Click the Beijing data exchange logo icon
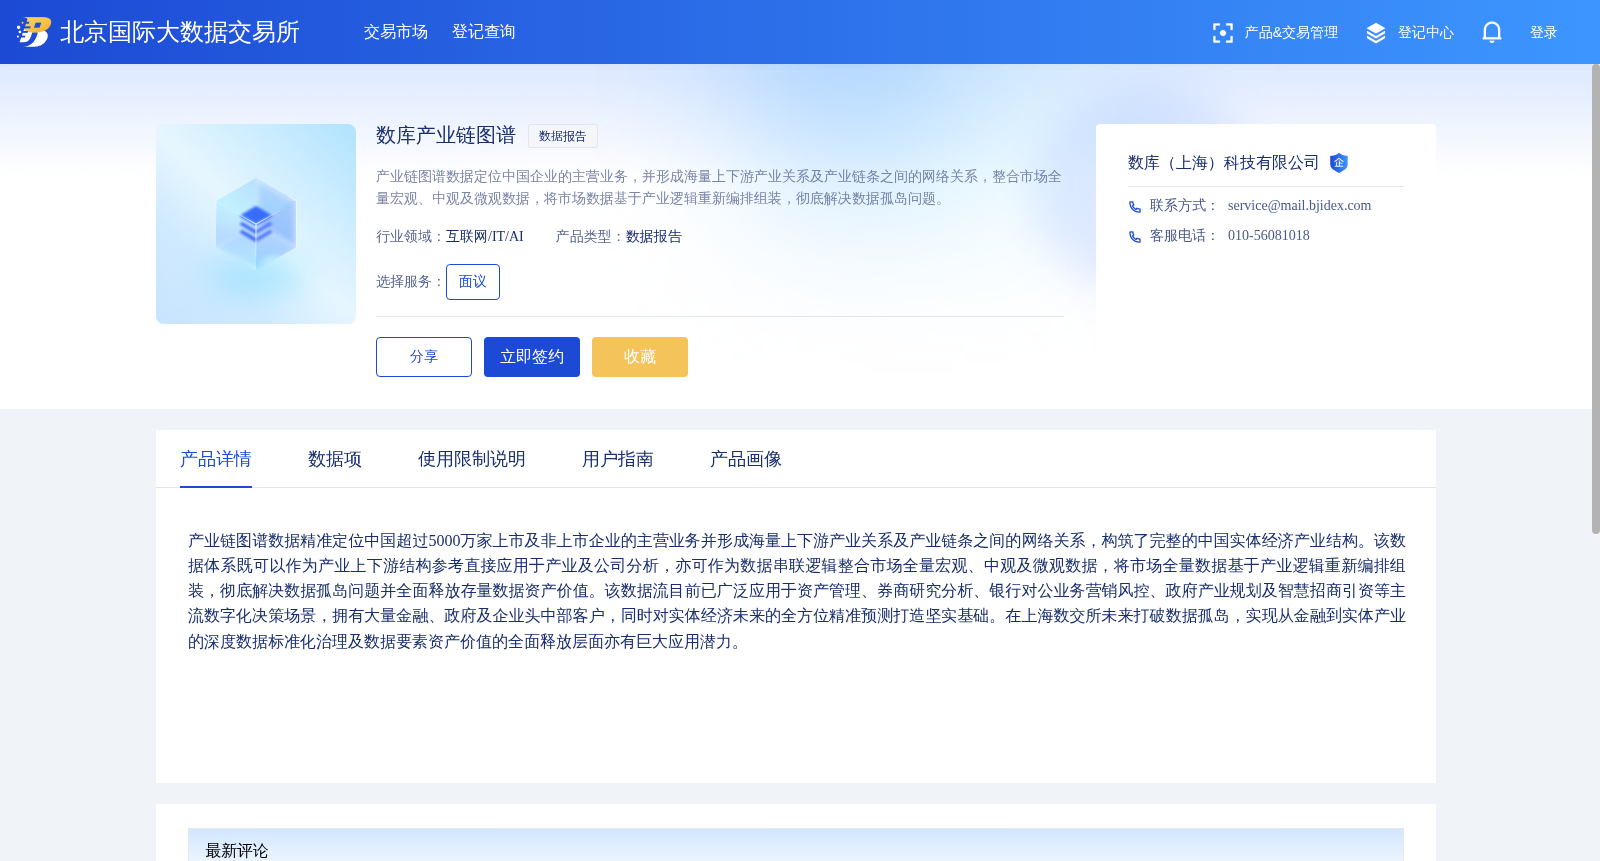The height and width of the screenshot is (861, 1600). (x=33, y=32)
